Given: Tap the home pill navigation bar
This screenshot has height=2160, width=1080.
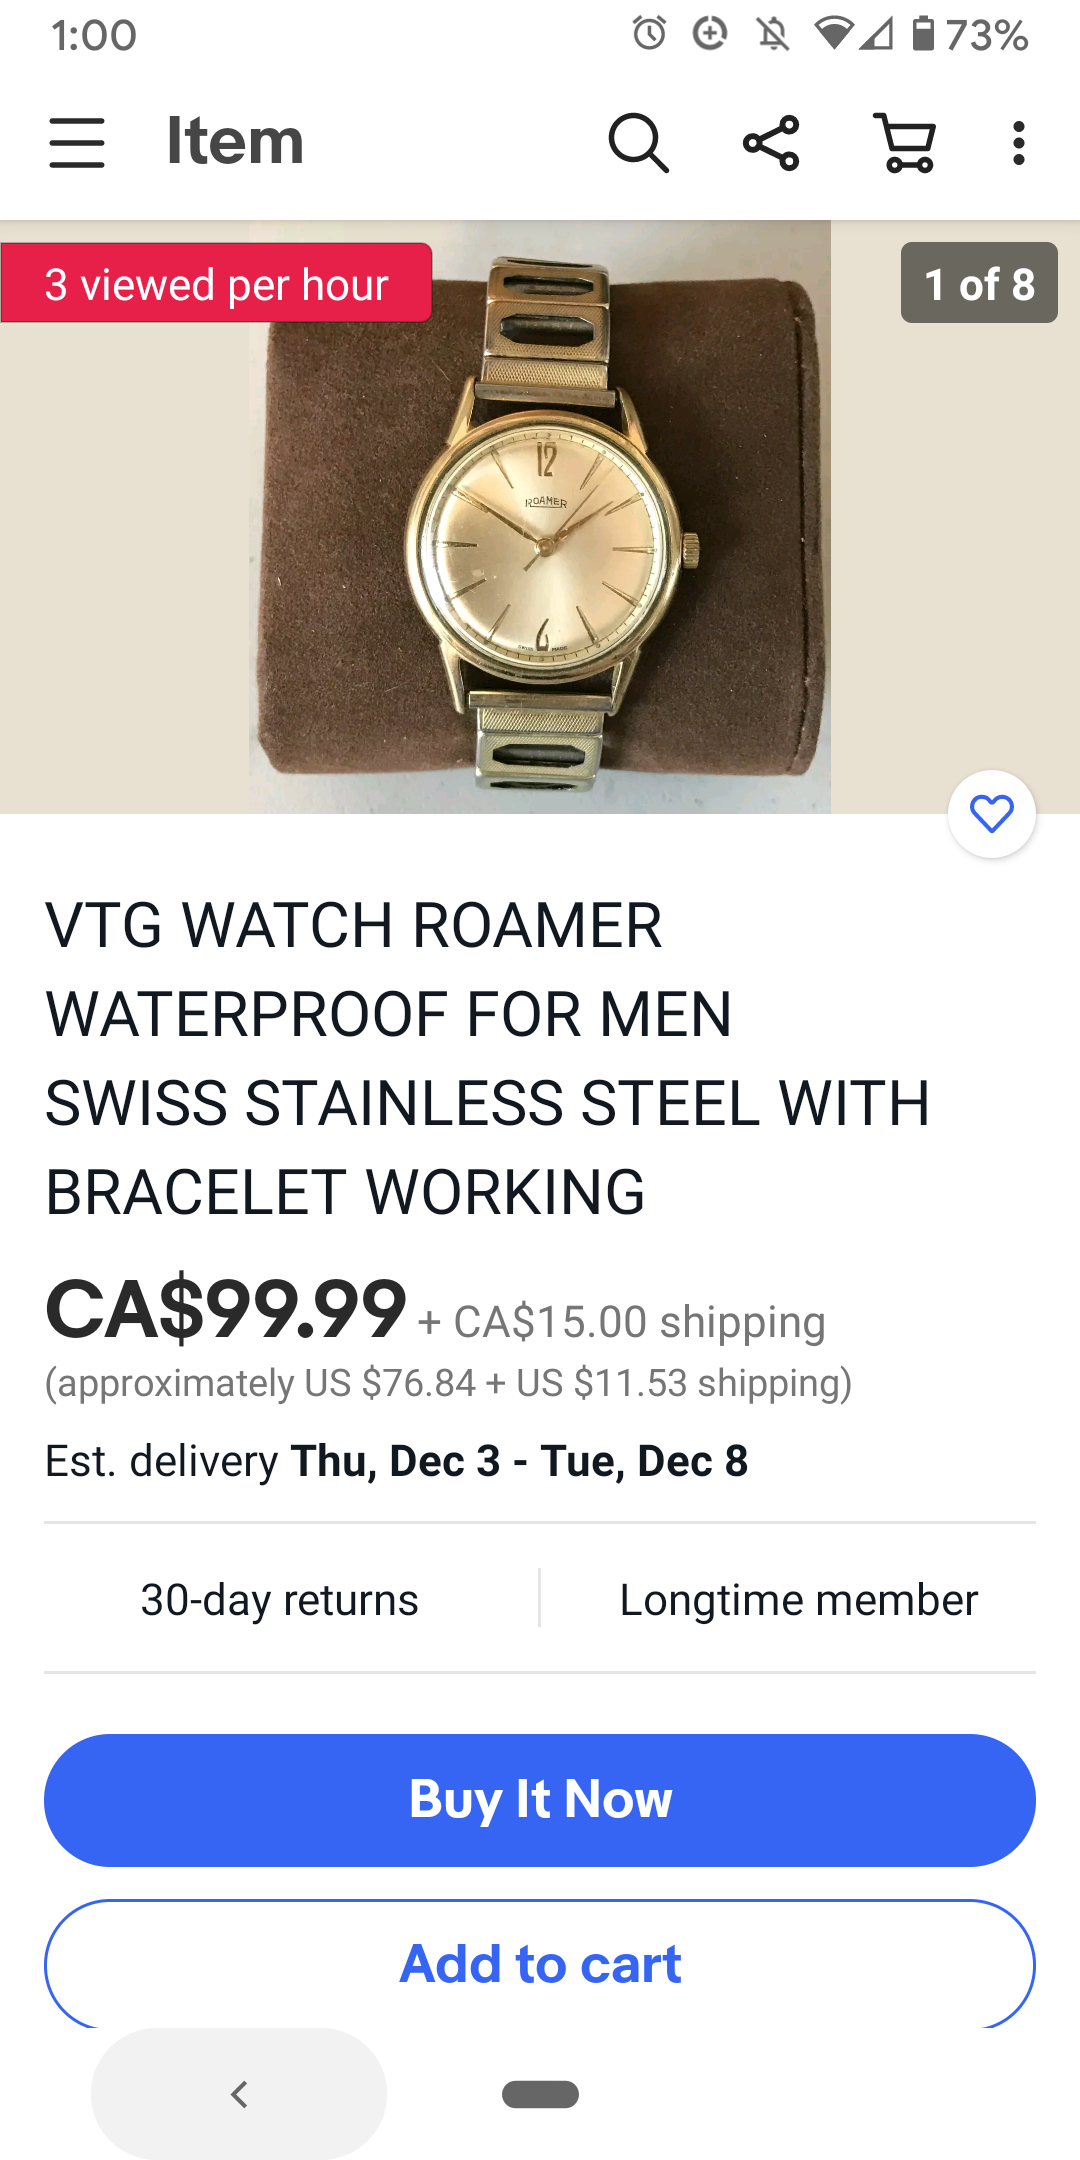Looking at the screenshot, I should pyautogui.click(x=540, y=2094).
